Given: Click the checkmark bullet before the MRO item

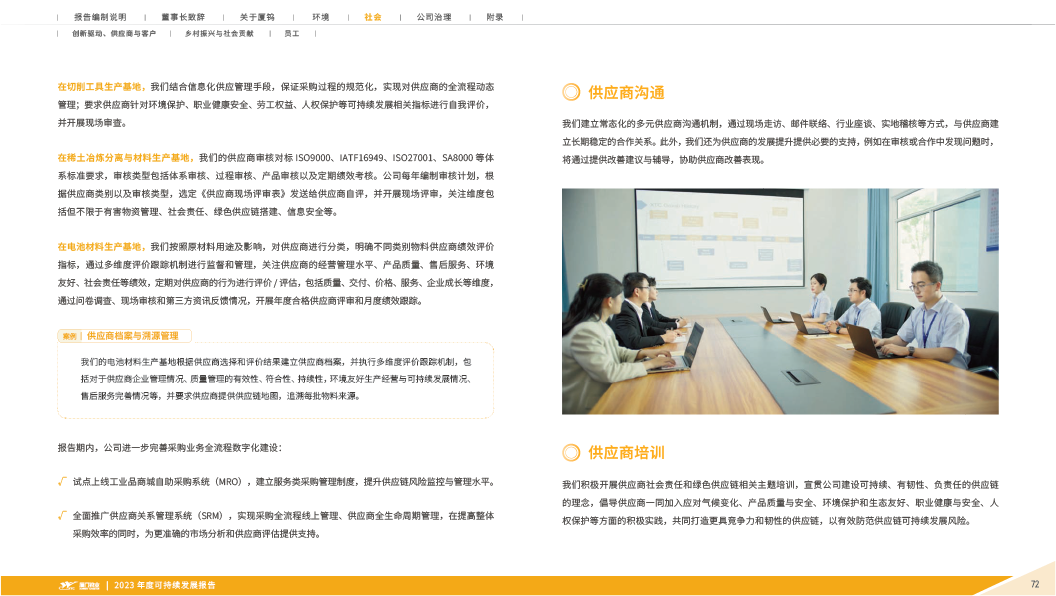Looking at the screenshot, I should click(x=62, y=481).
